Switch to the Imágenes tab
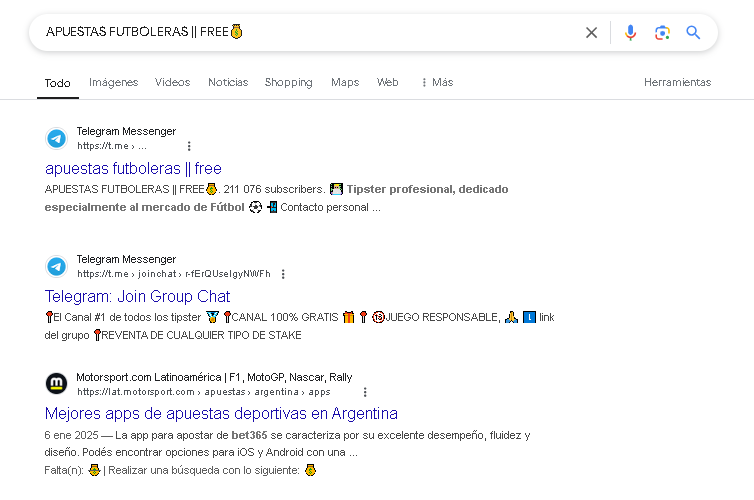 coord(113,83)
